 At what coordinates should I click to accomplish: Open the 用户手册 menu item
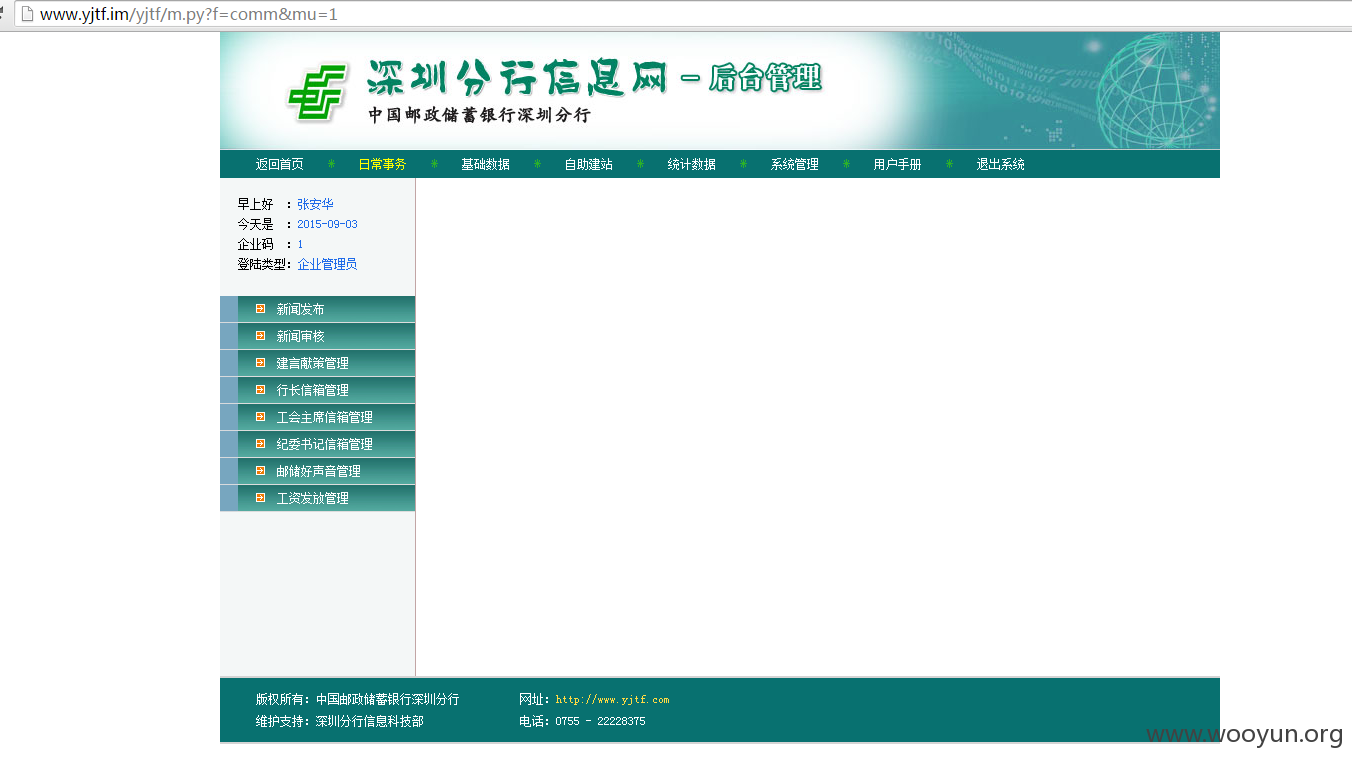pyautogui.click(x=897, y=164)
